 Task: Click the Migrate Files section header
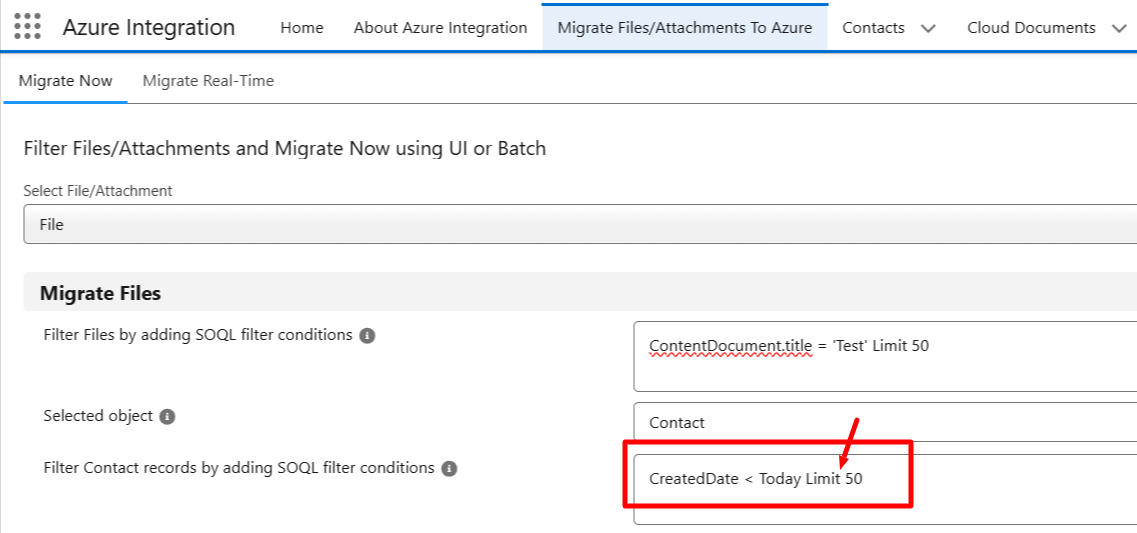[580, 292]
